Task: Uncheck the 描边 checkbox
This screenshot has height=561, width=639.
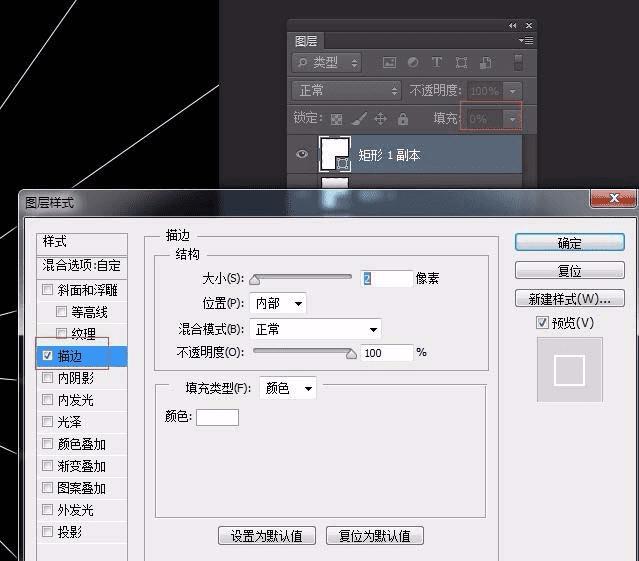Action: 47,356
